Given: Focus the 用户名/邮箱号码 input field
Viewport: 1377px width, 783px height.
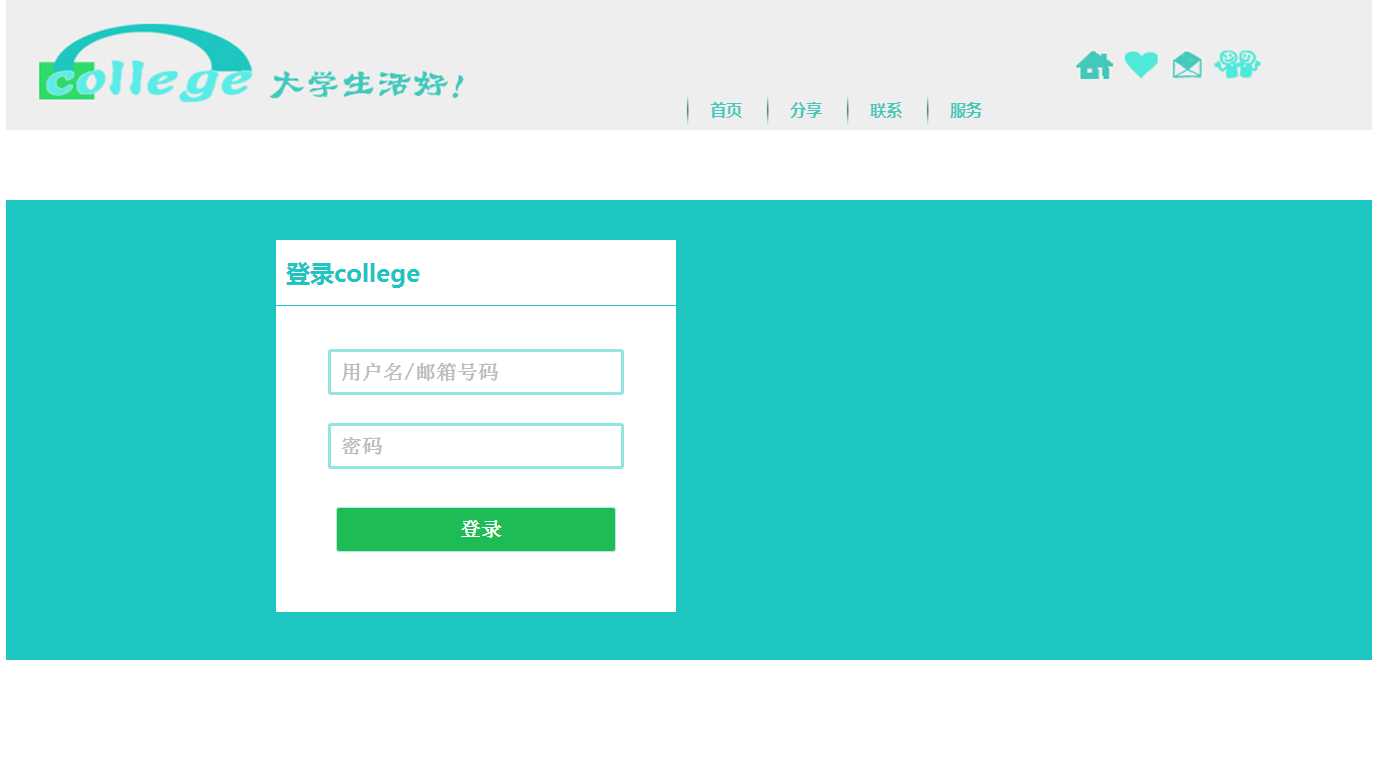Looking at the screenshot, I should click(476, 372).
